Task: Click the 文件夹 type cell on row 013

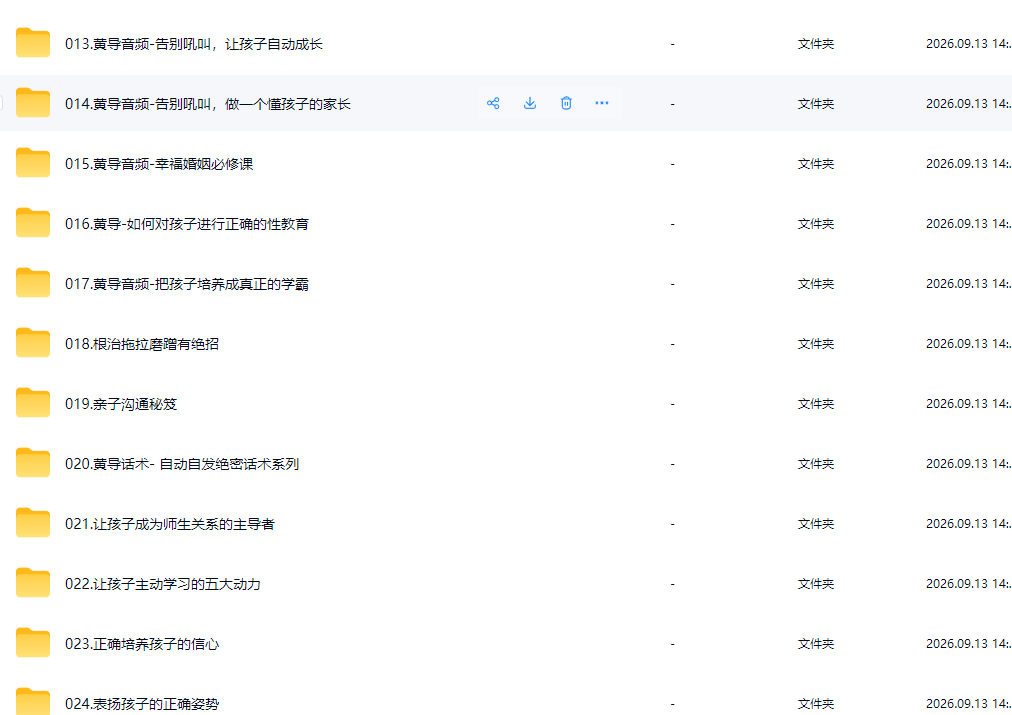Action: [x=816, y=44]
